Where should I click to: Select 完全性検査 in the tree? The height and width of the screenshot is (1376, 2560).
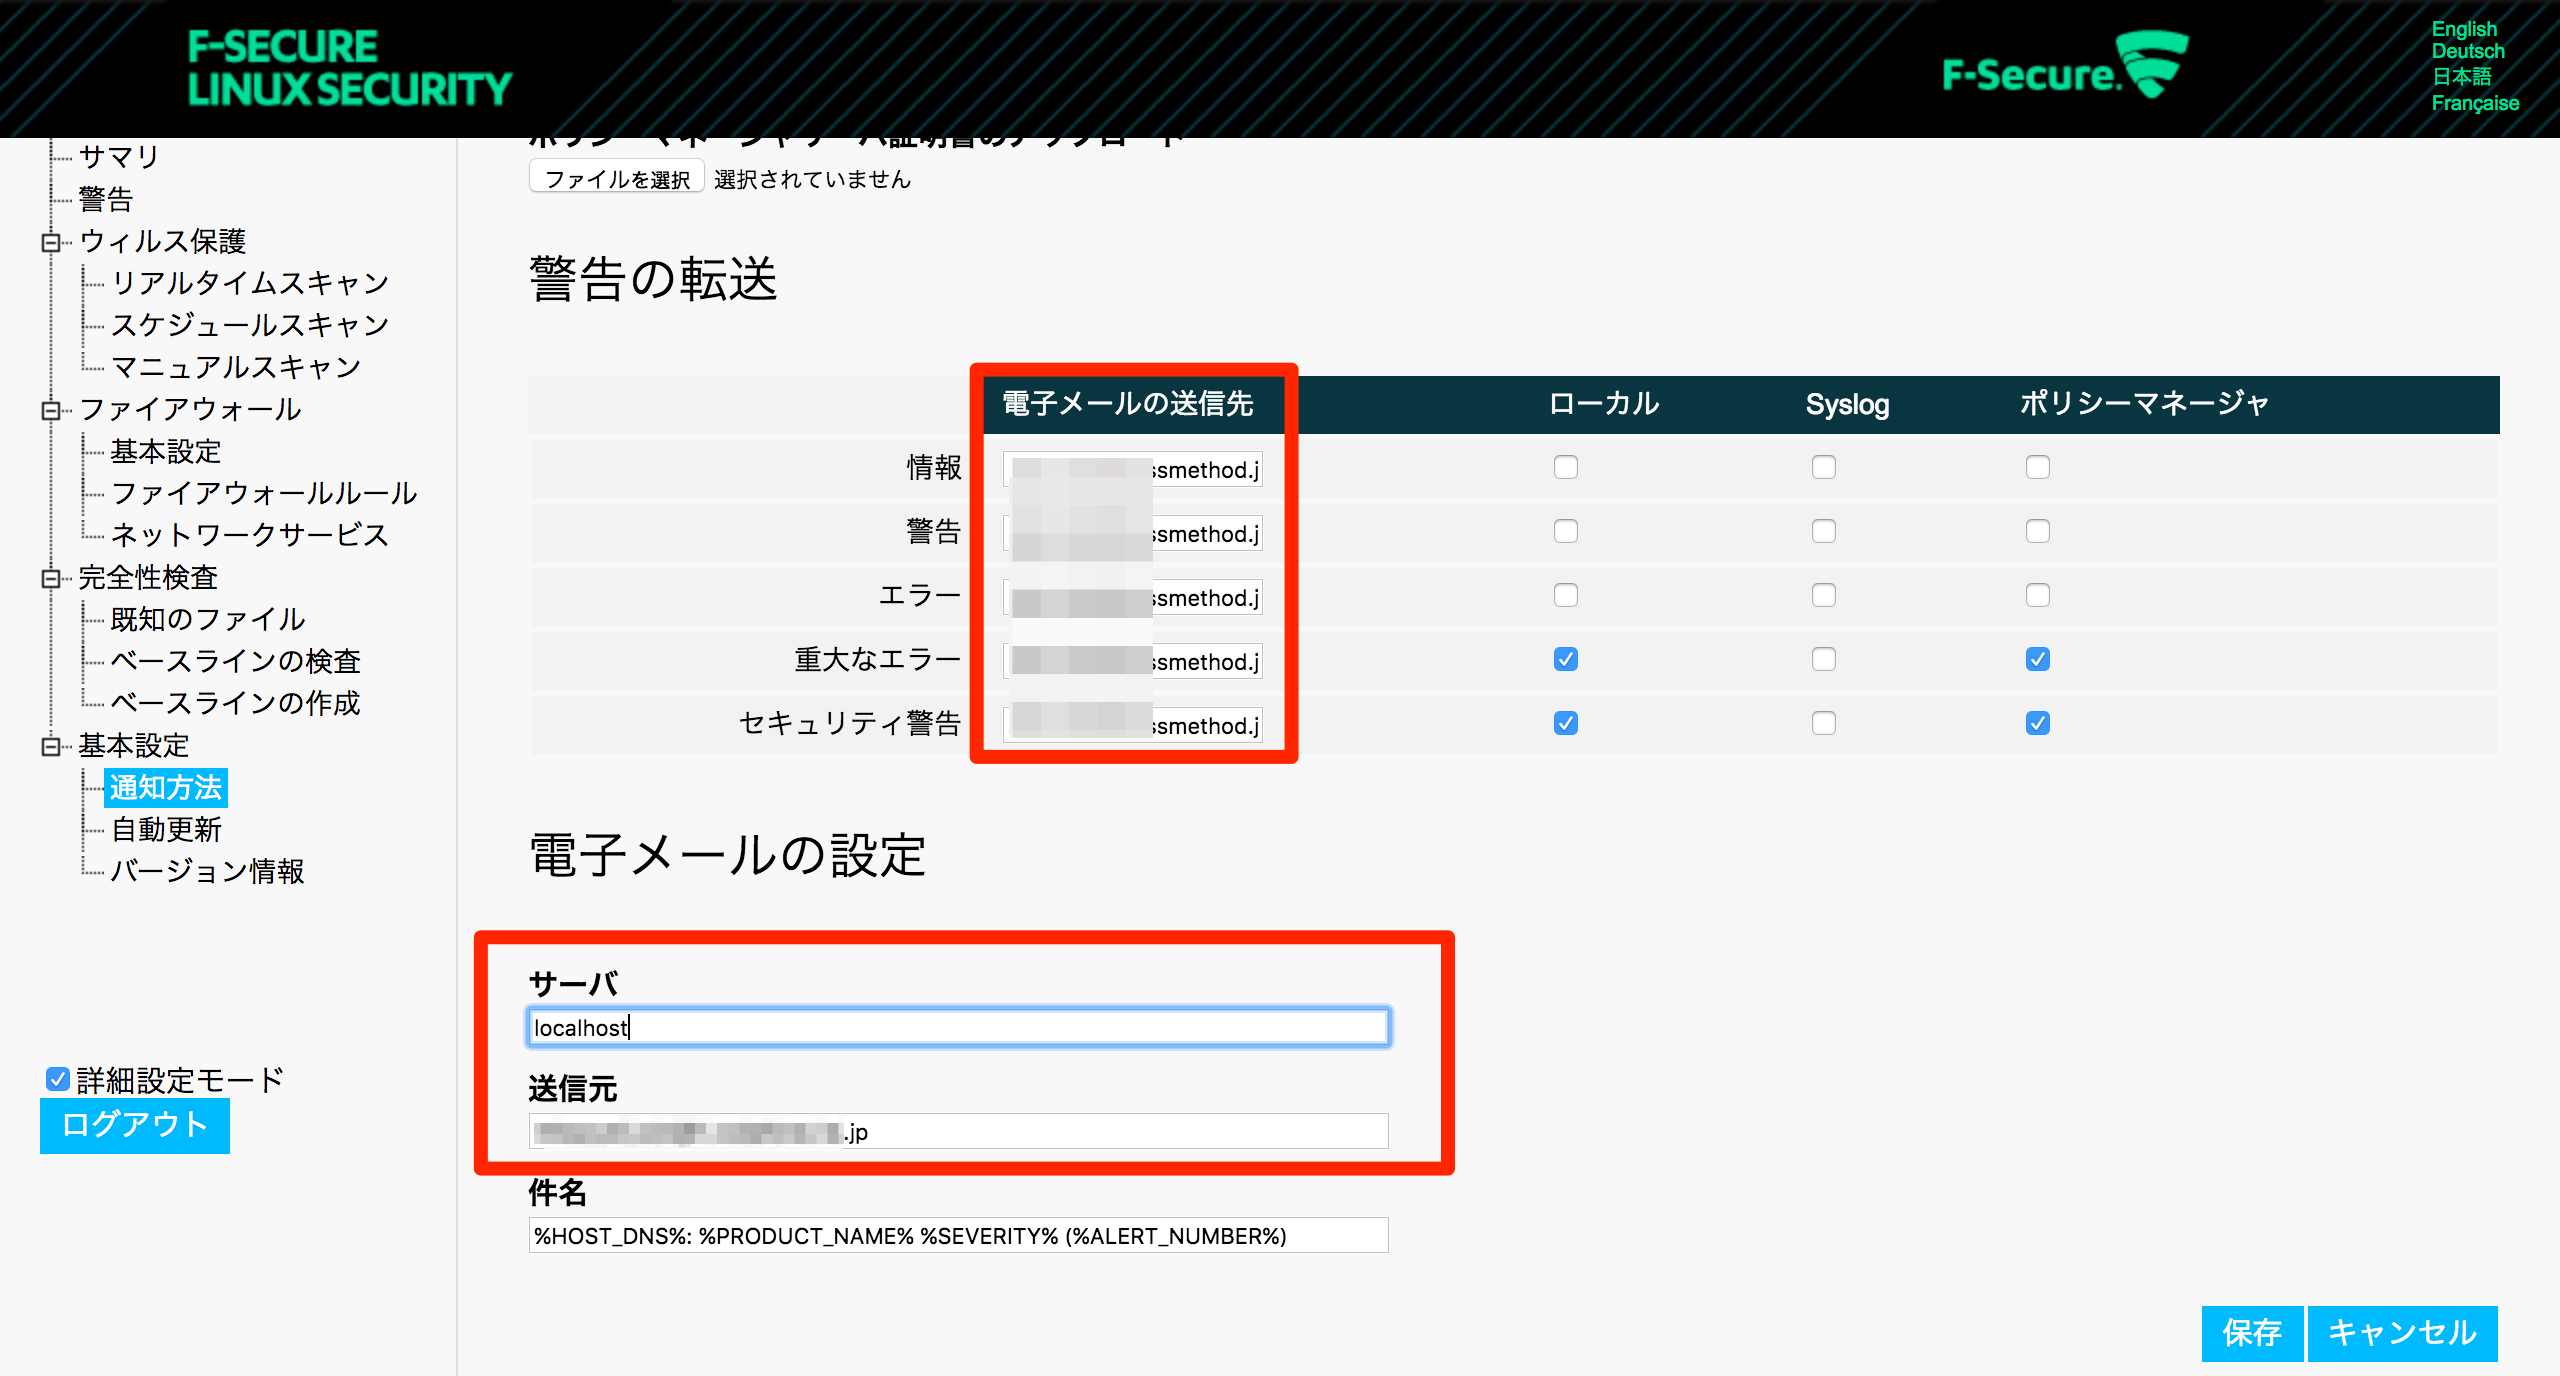pyautogui.click(x=148, y=577)
